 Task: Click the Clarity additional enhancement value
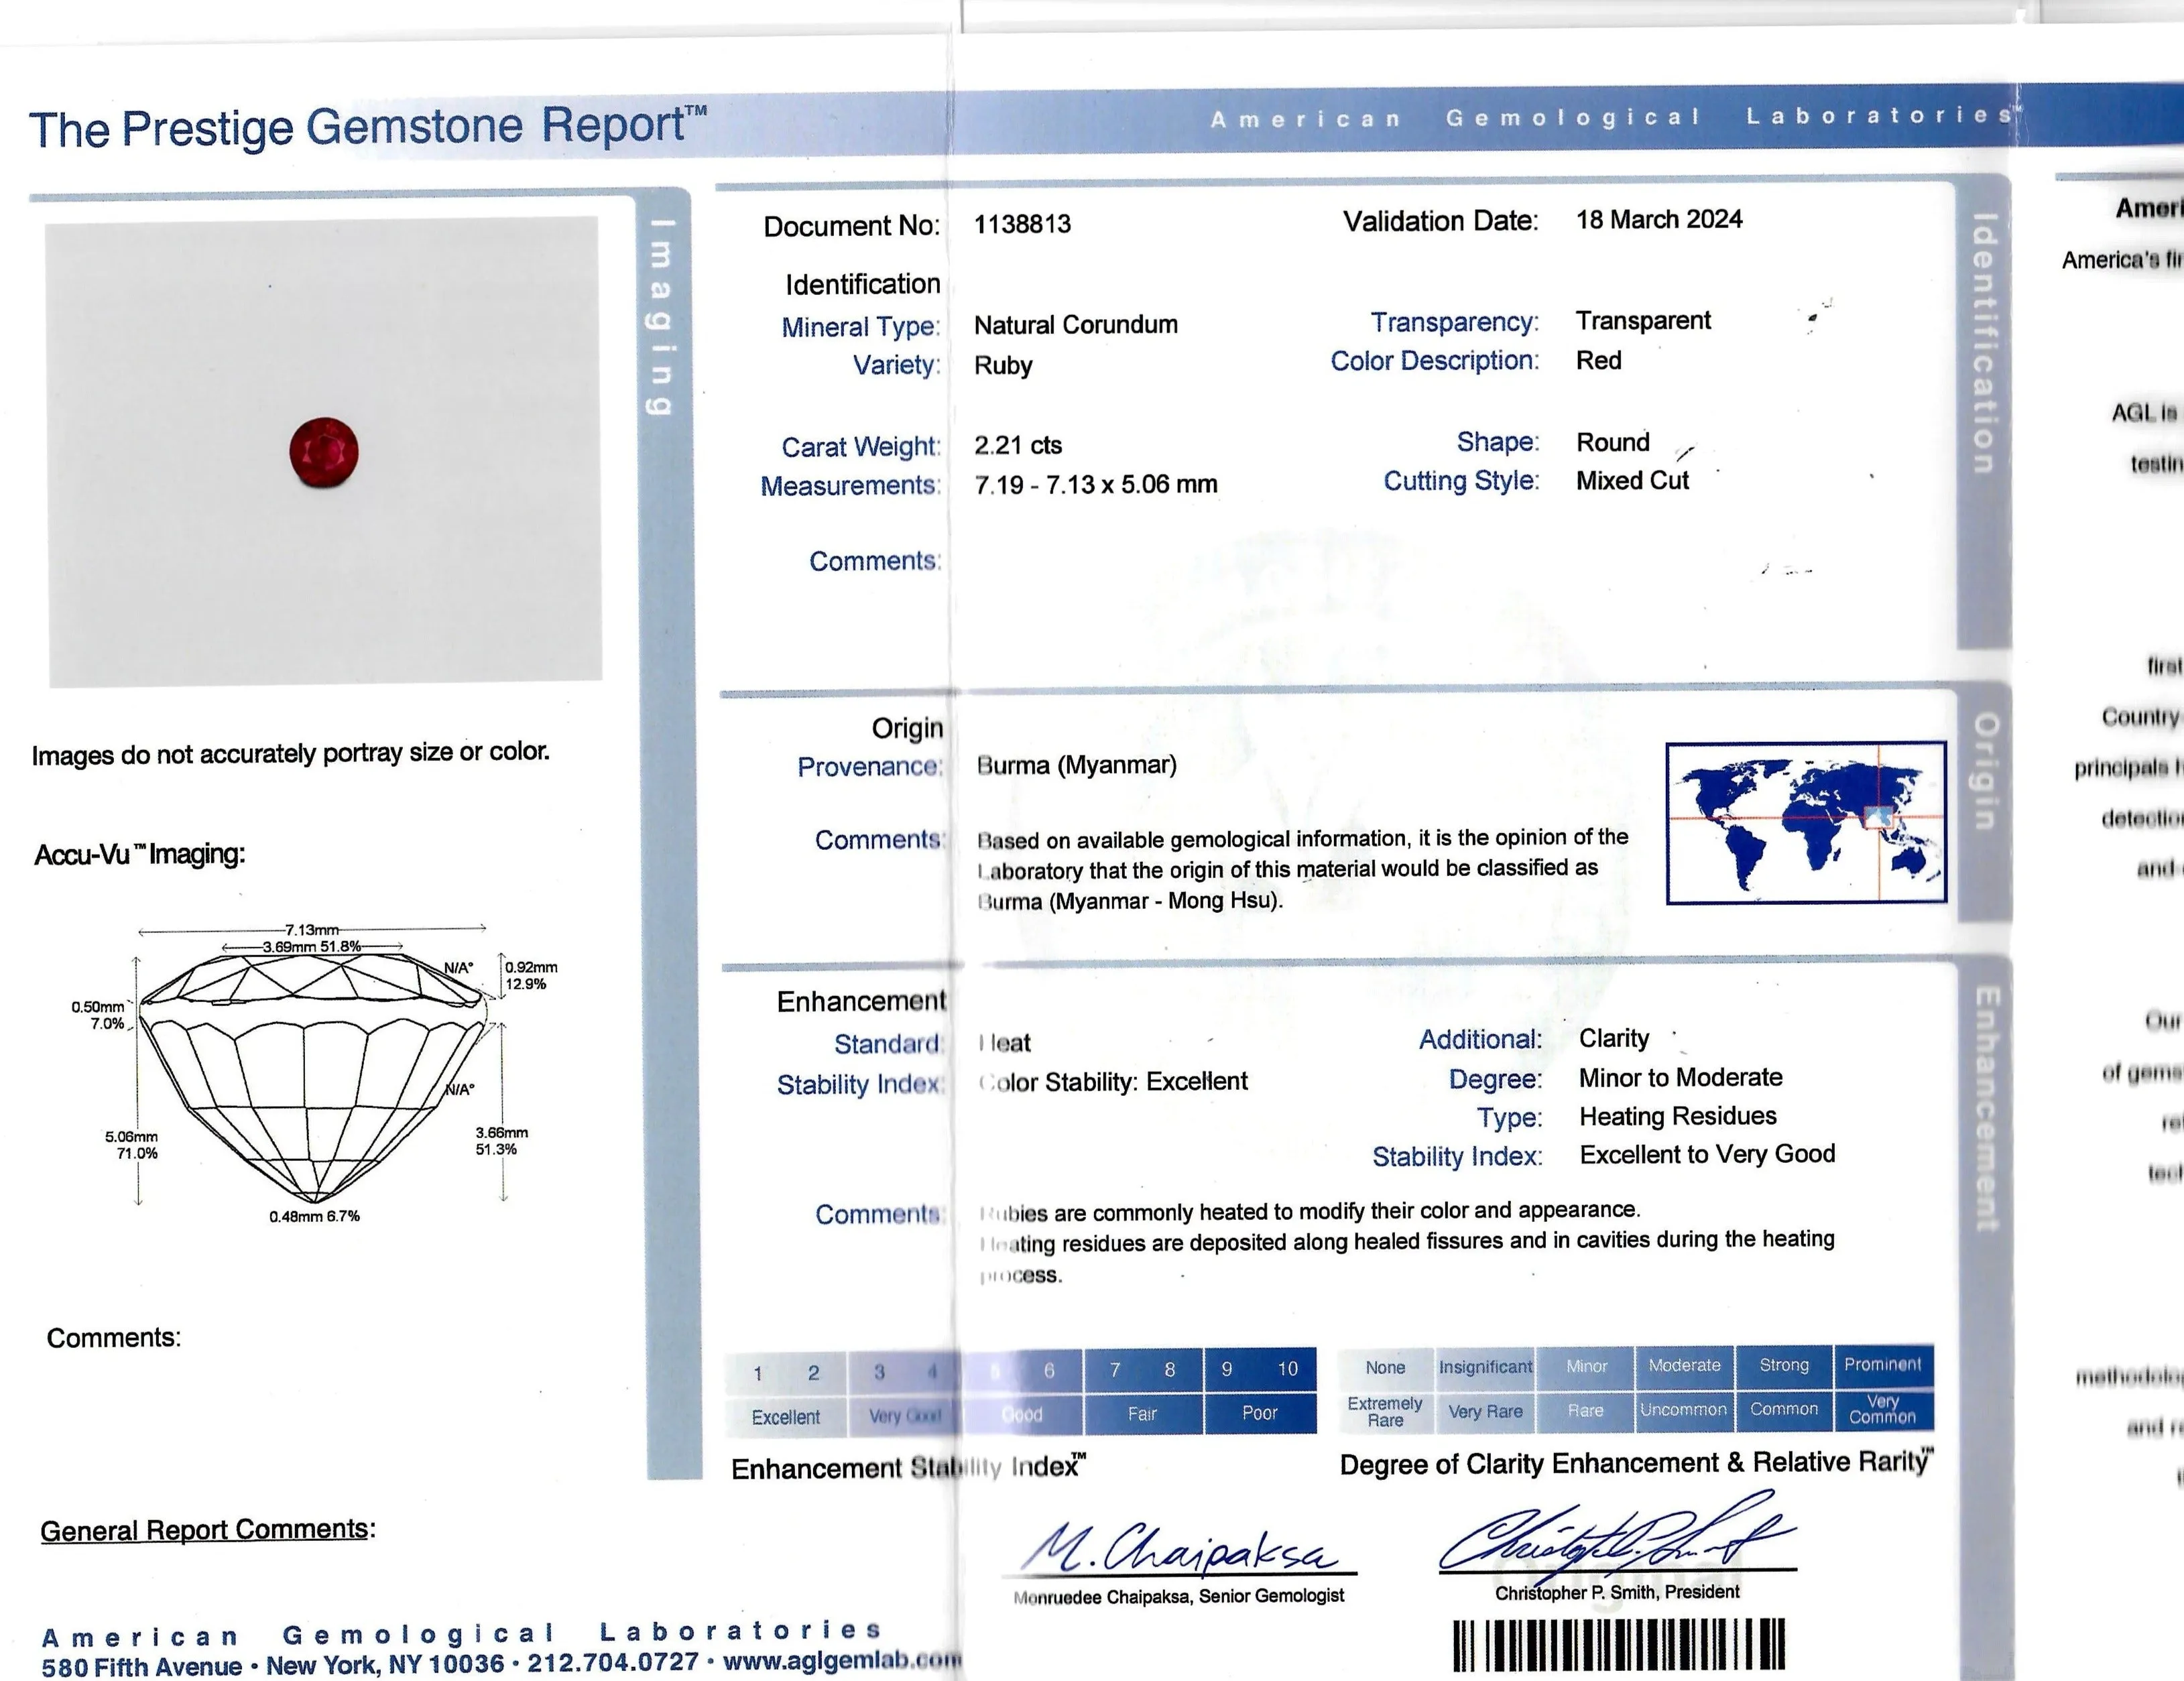(1614, 1039)
